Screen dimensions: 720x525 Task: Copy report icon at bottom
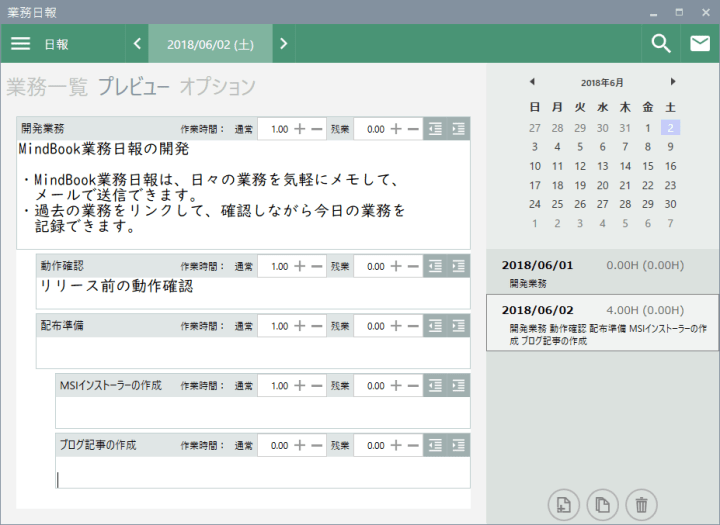click(602, 505)
